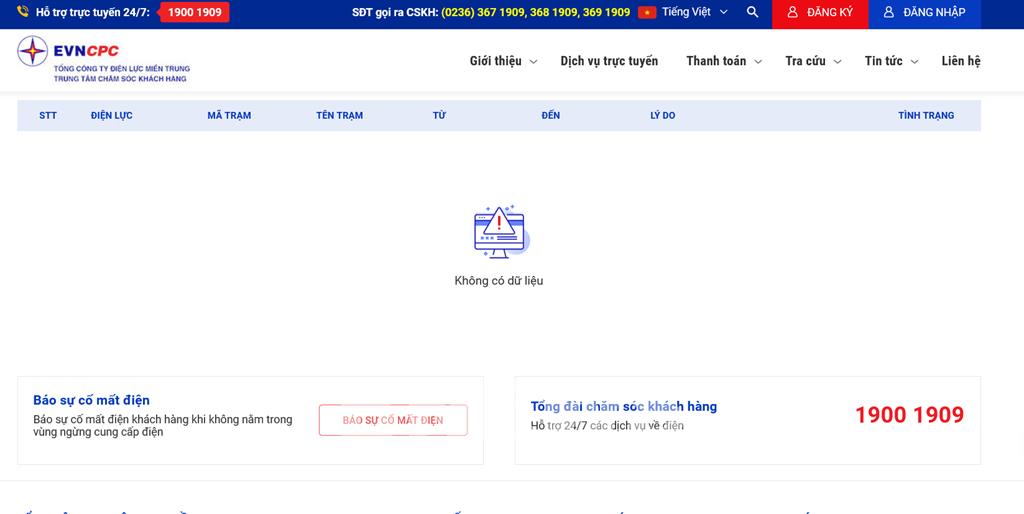This screenshot has height=514, width=1024.
Task: Expand the Tiếng Việt language dropdown
Action: pos(694,12)
